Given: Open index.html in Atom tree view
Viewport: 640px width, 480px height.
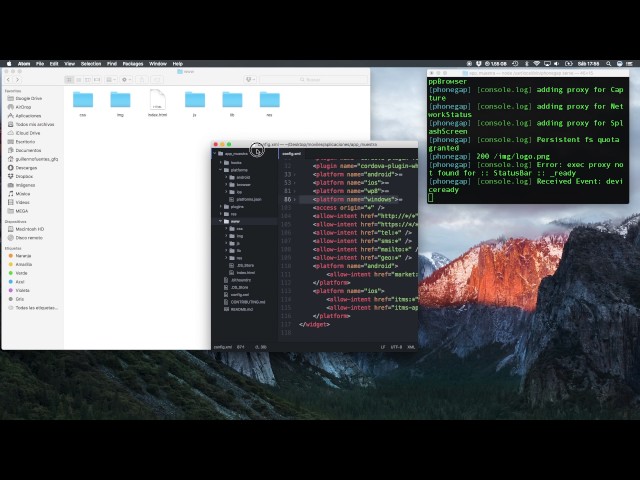Looking at the screenshot, I should tap(245, 273).
